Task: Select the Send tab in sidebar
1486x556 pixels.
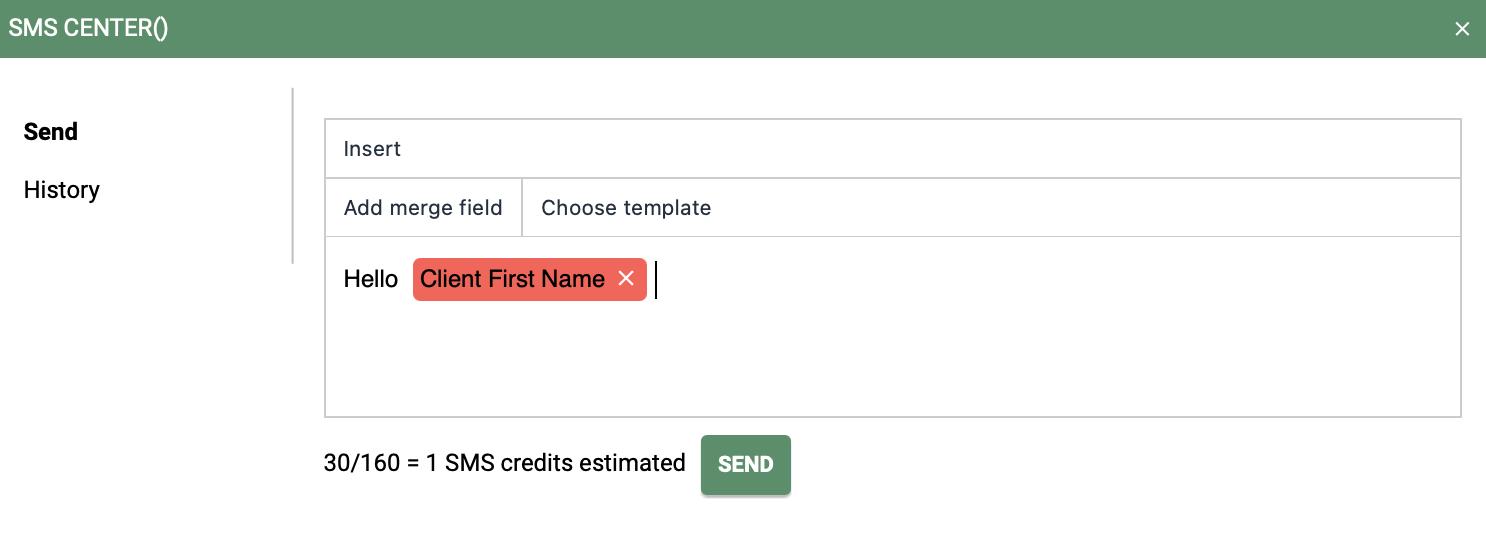Action: click(x=51, y=132)
